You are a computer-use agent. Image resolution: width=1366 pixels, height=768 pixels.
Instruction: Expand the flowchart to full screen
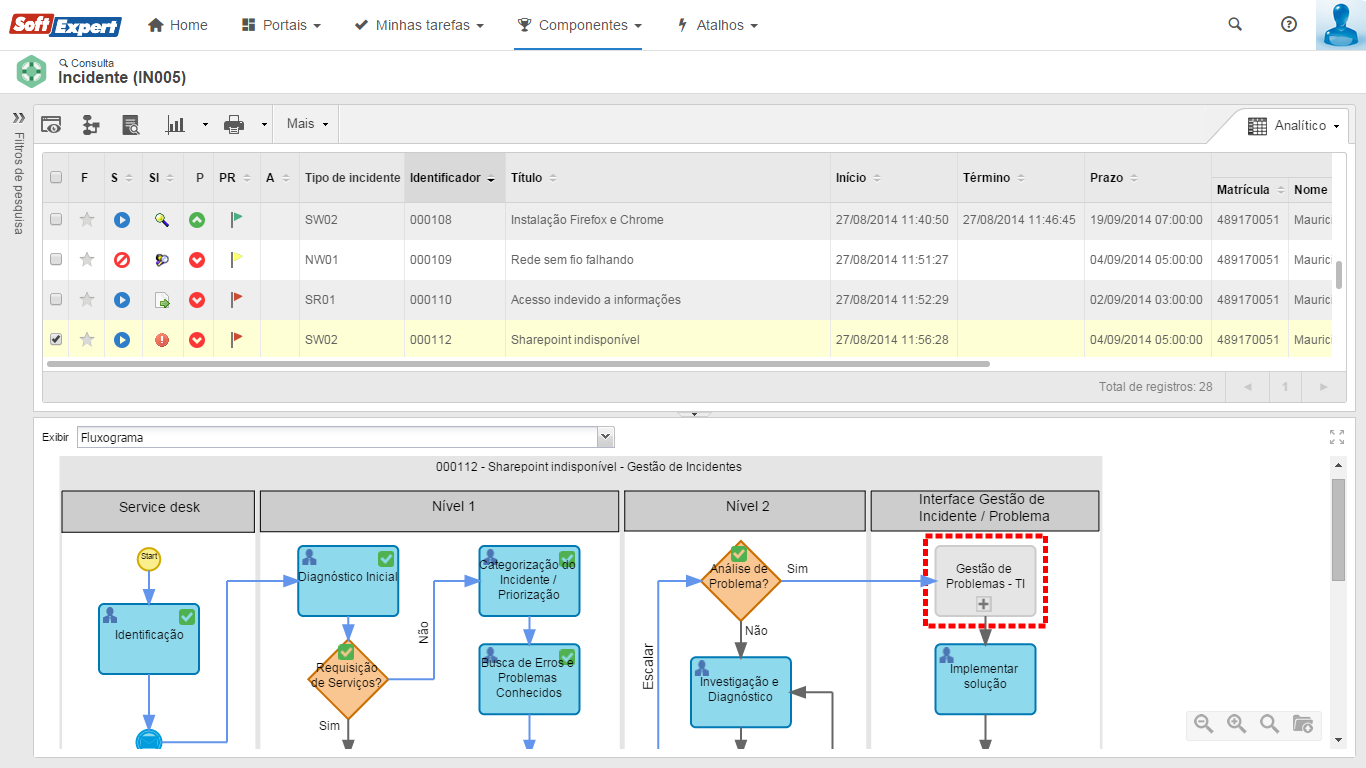click(x=1337, y=437)
